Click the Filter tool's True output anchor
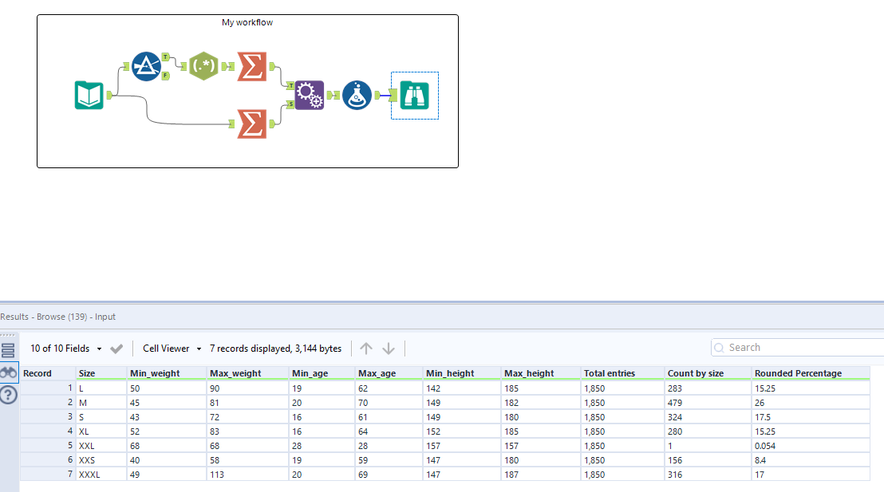884x492 pixels. 166,57
